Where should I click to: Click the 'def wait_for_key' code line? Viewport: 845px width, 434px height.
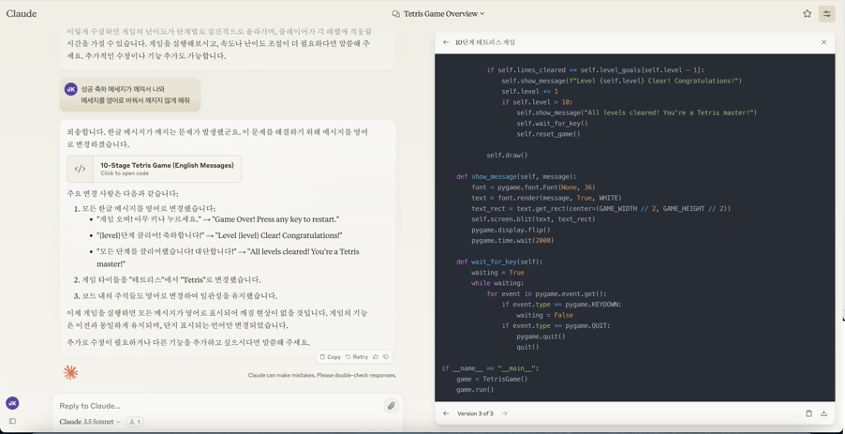click(x=500, y=262)
